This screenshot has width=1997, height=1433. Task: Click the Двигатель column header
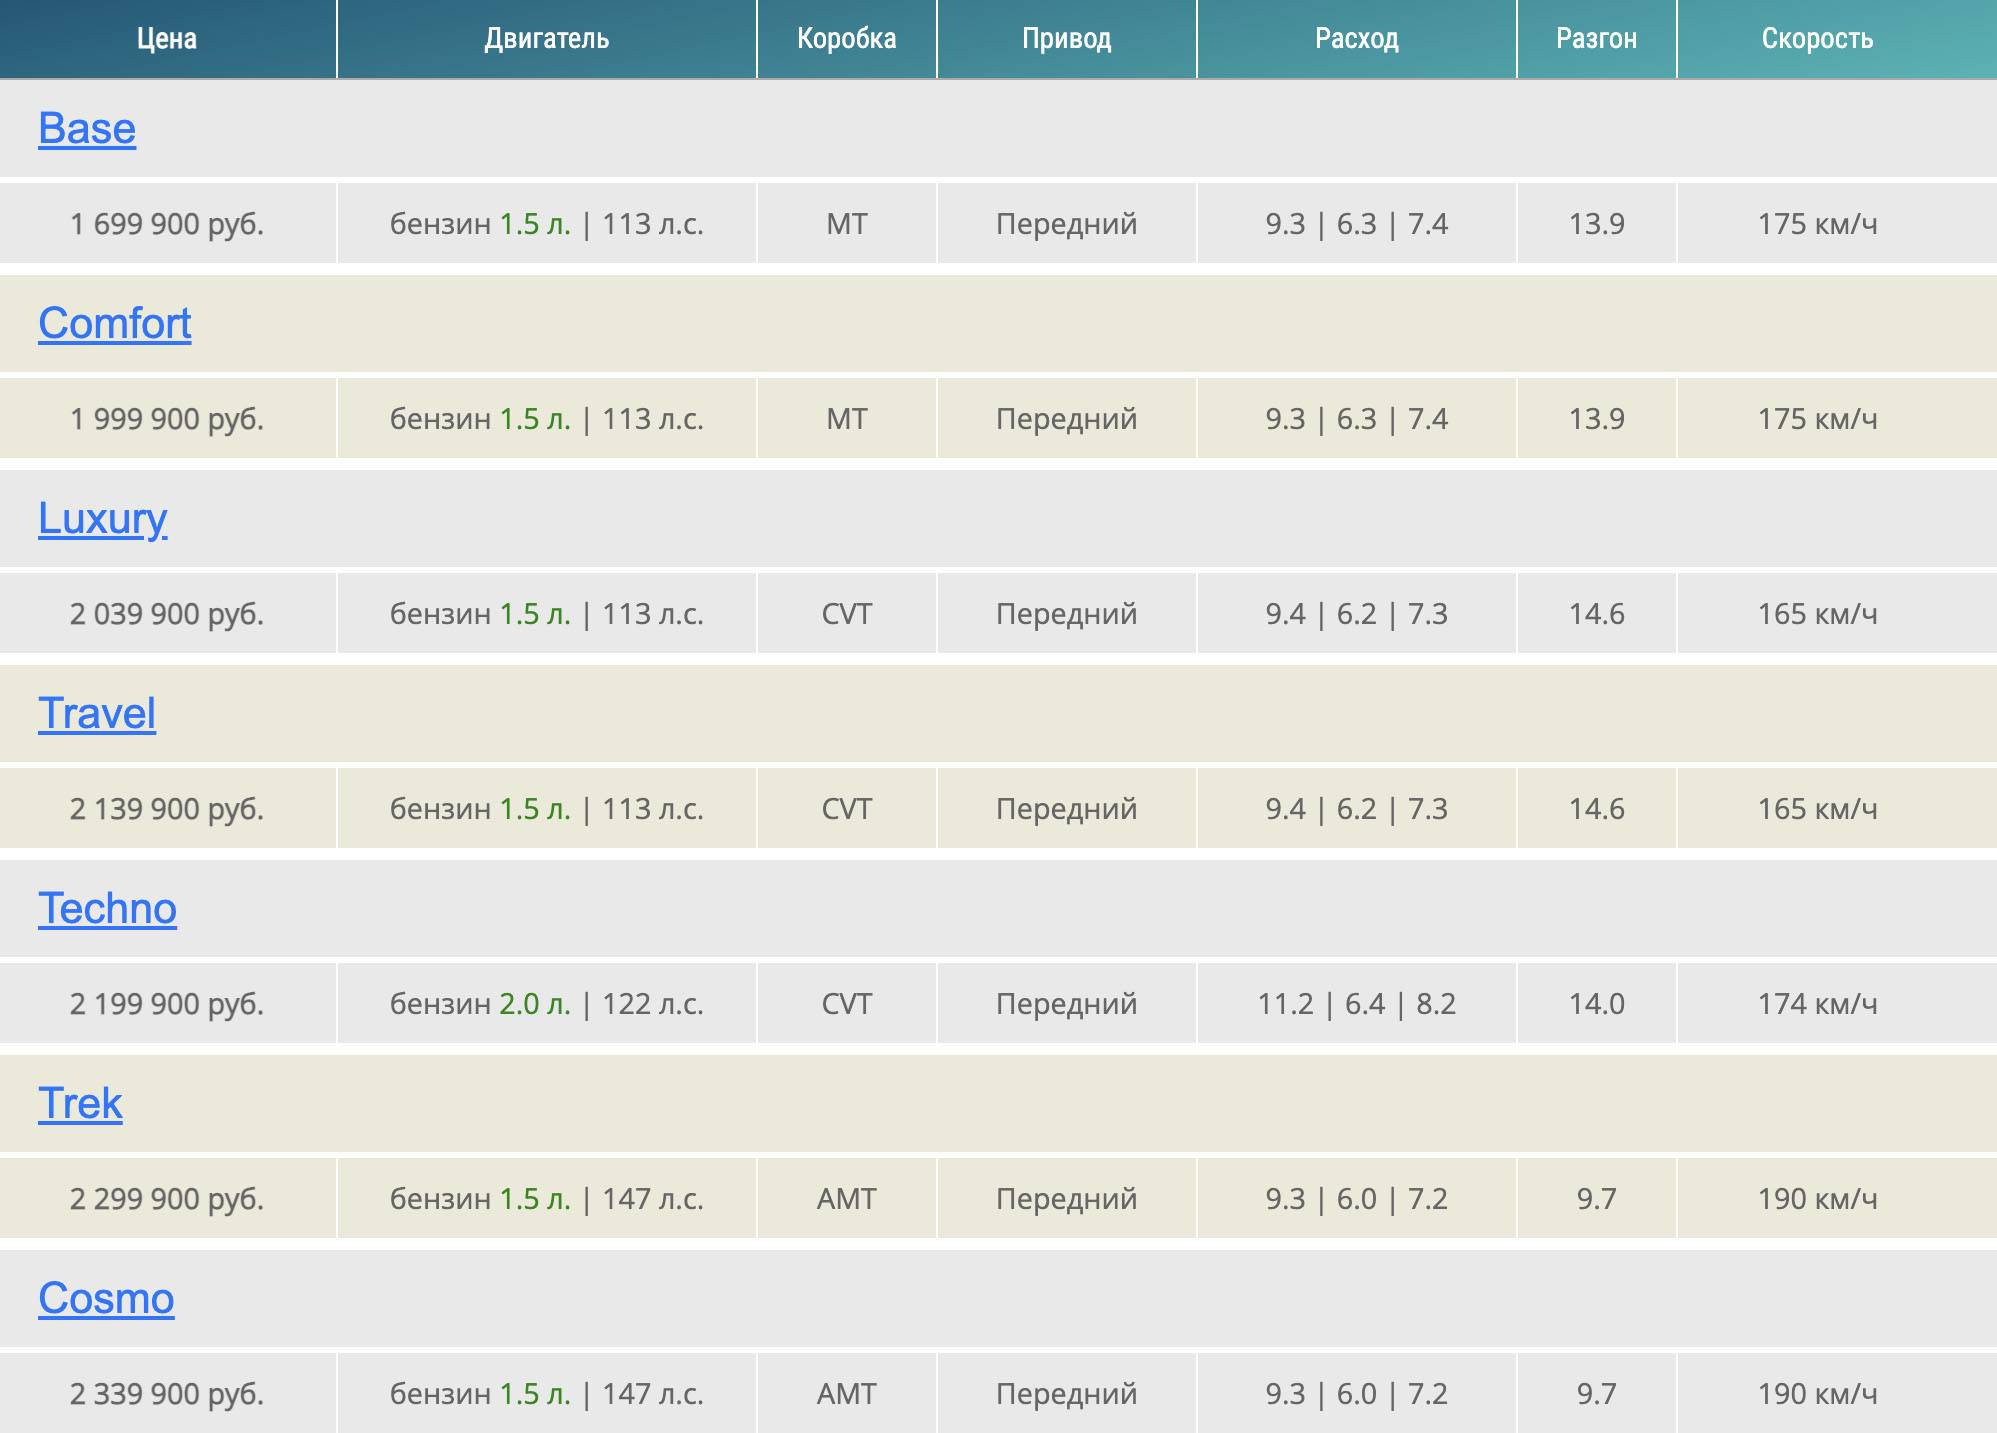(x=546, y=39)
